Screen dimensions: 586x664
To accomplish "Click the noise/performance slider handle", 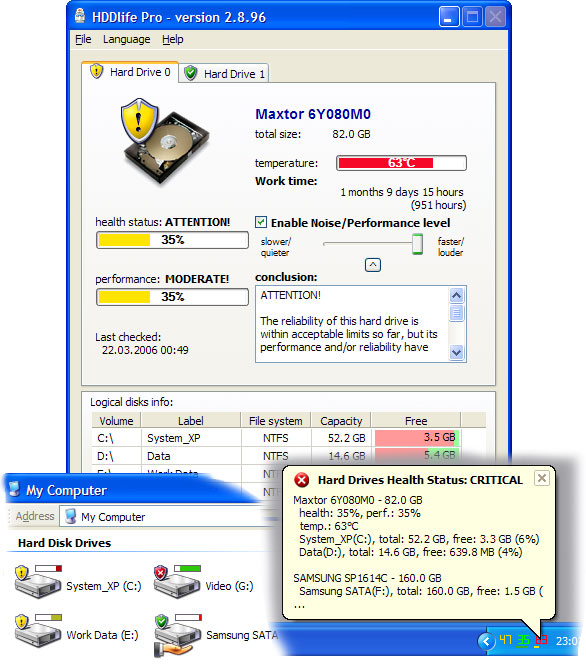I will tap(417, 244).
